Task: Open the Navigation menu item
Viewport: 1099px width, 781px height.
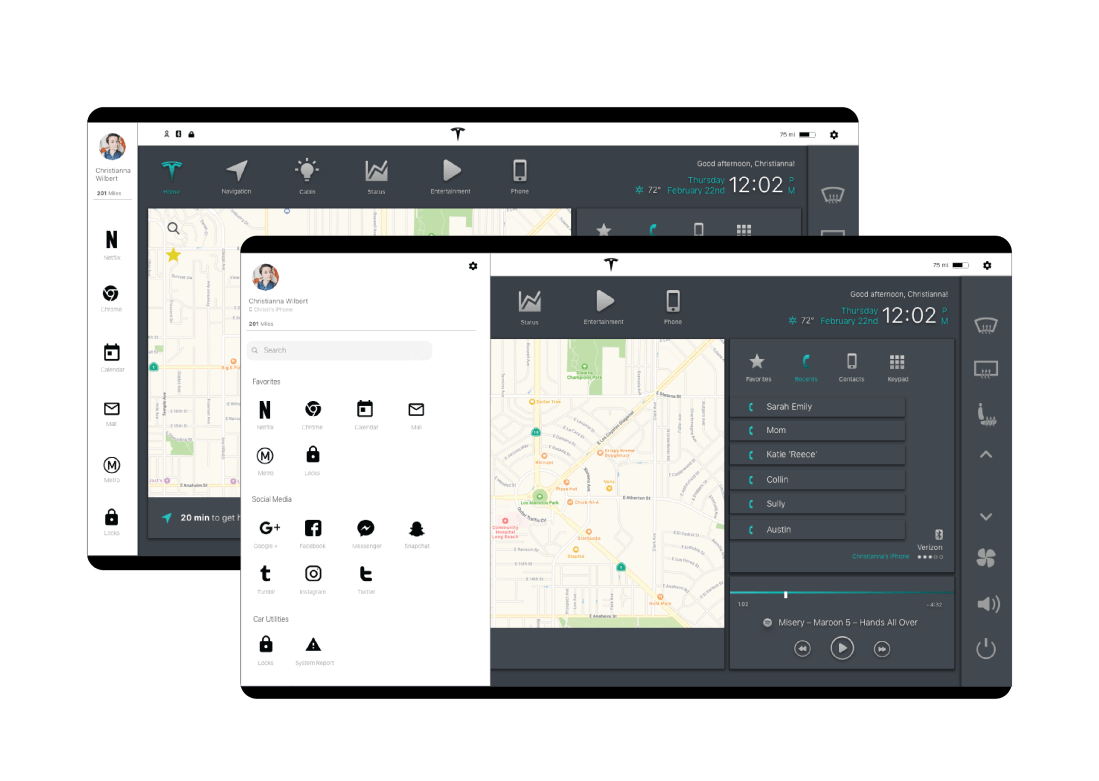Action: coord(237,175)
